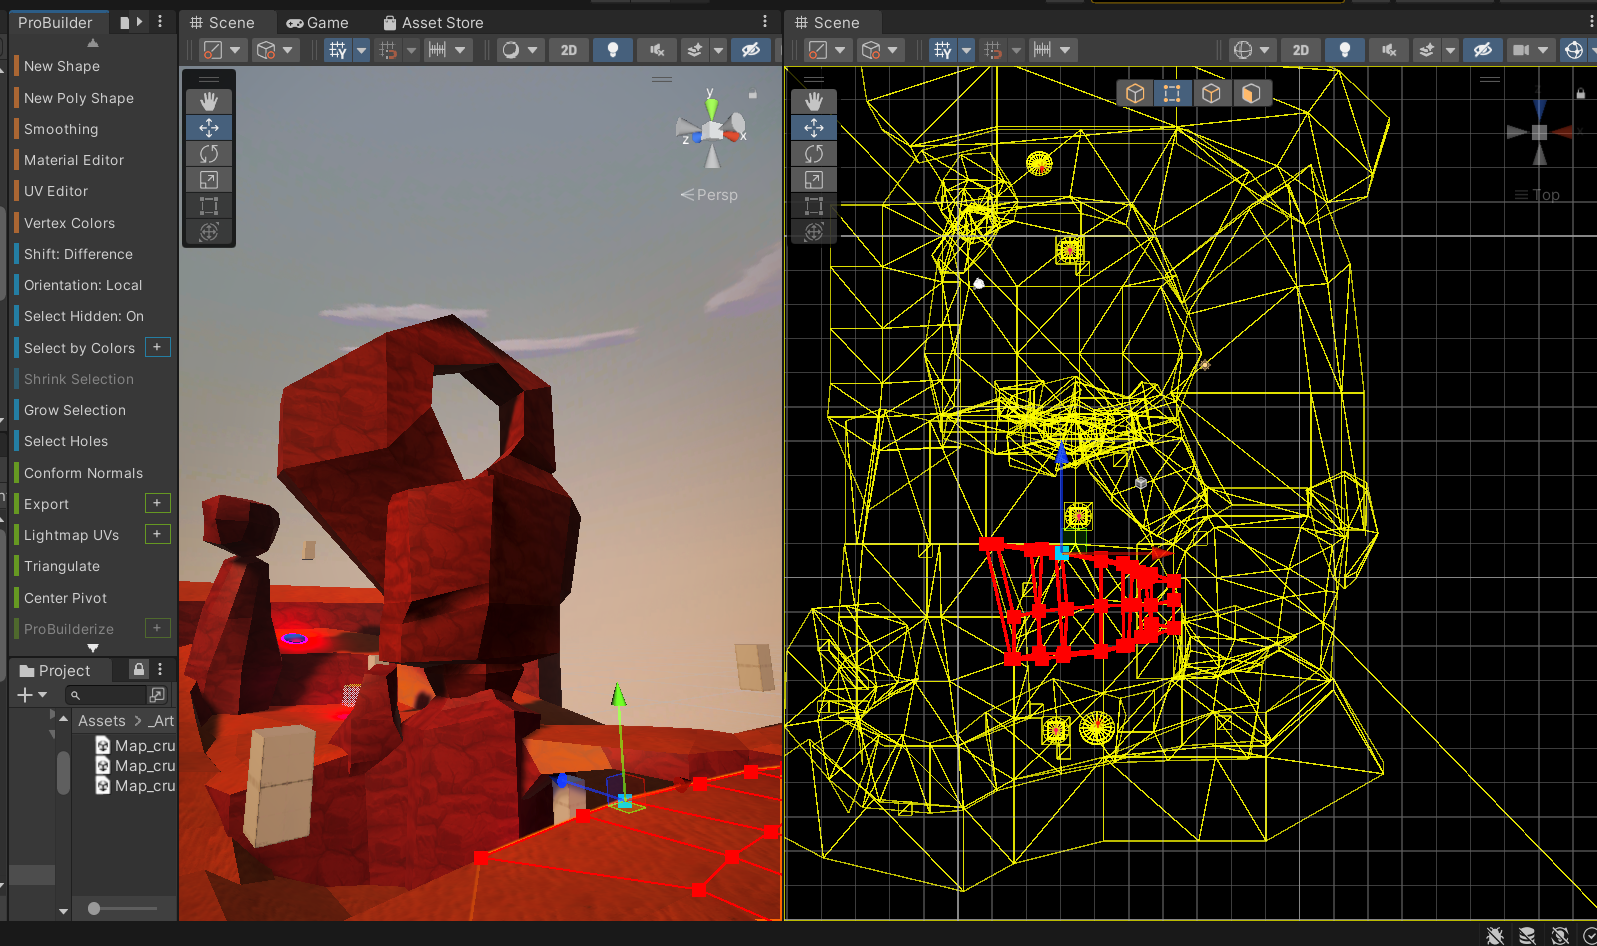1597x946 pixels.
Task: Select the Scale tool in right Scene view
Action: click(x=814, y=179)
